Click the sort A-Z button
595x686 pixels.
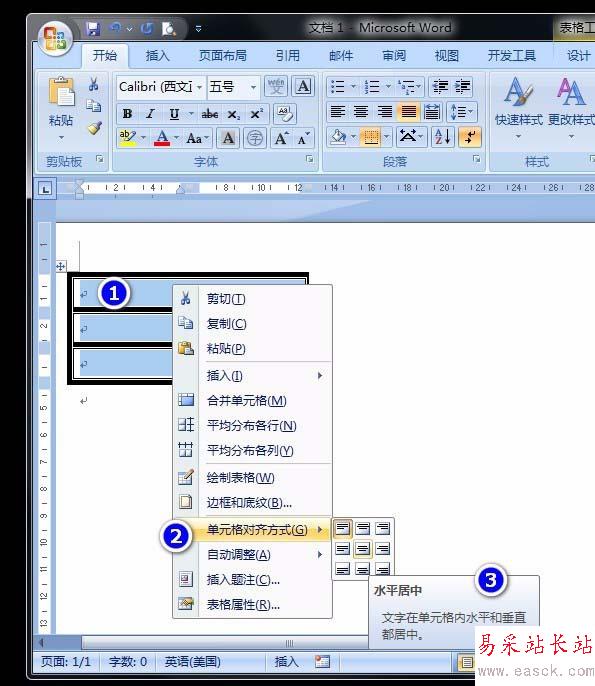tap(443, 137)
